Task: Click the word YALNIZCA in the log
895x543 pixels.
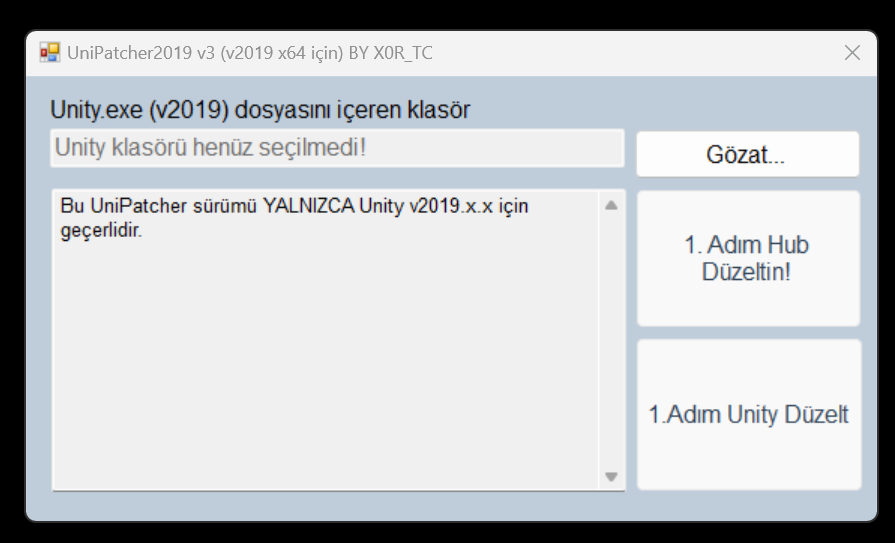Action: (306, 207)
